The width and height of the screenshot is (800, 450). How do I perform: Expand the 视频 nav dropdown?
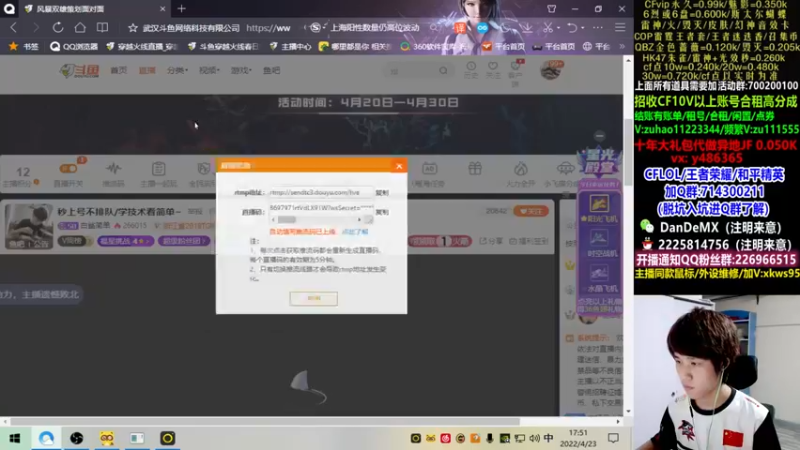click(209, 70)
